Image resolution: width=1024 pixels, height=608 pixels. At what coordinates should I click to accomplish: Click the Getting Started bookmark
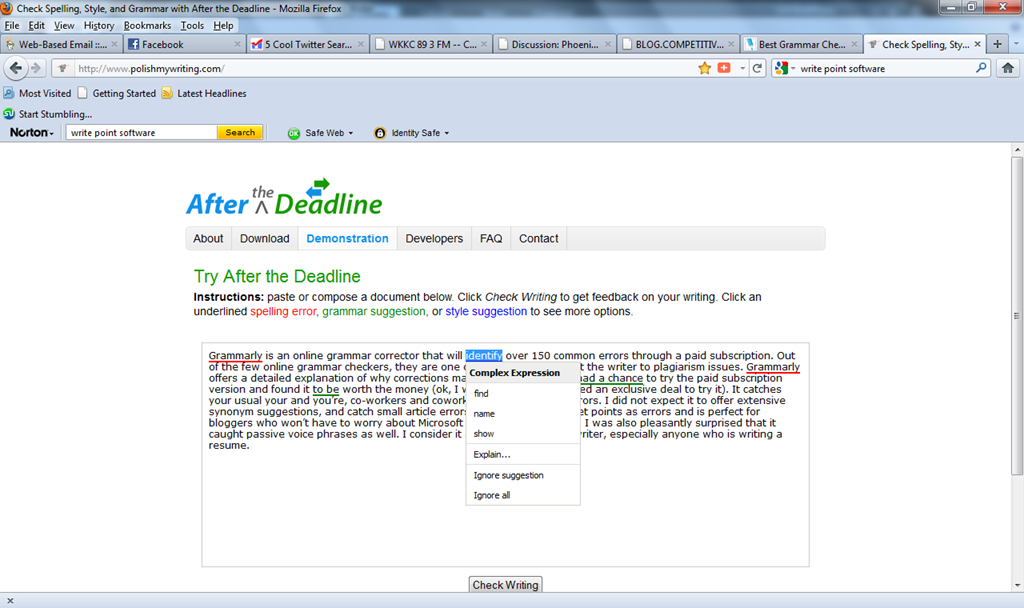pyautogui.click(x=118, y=93)
